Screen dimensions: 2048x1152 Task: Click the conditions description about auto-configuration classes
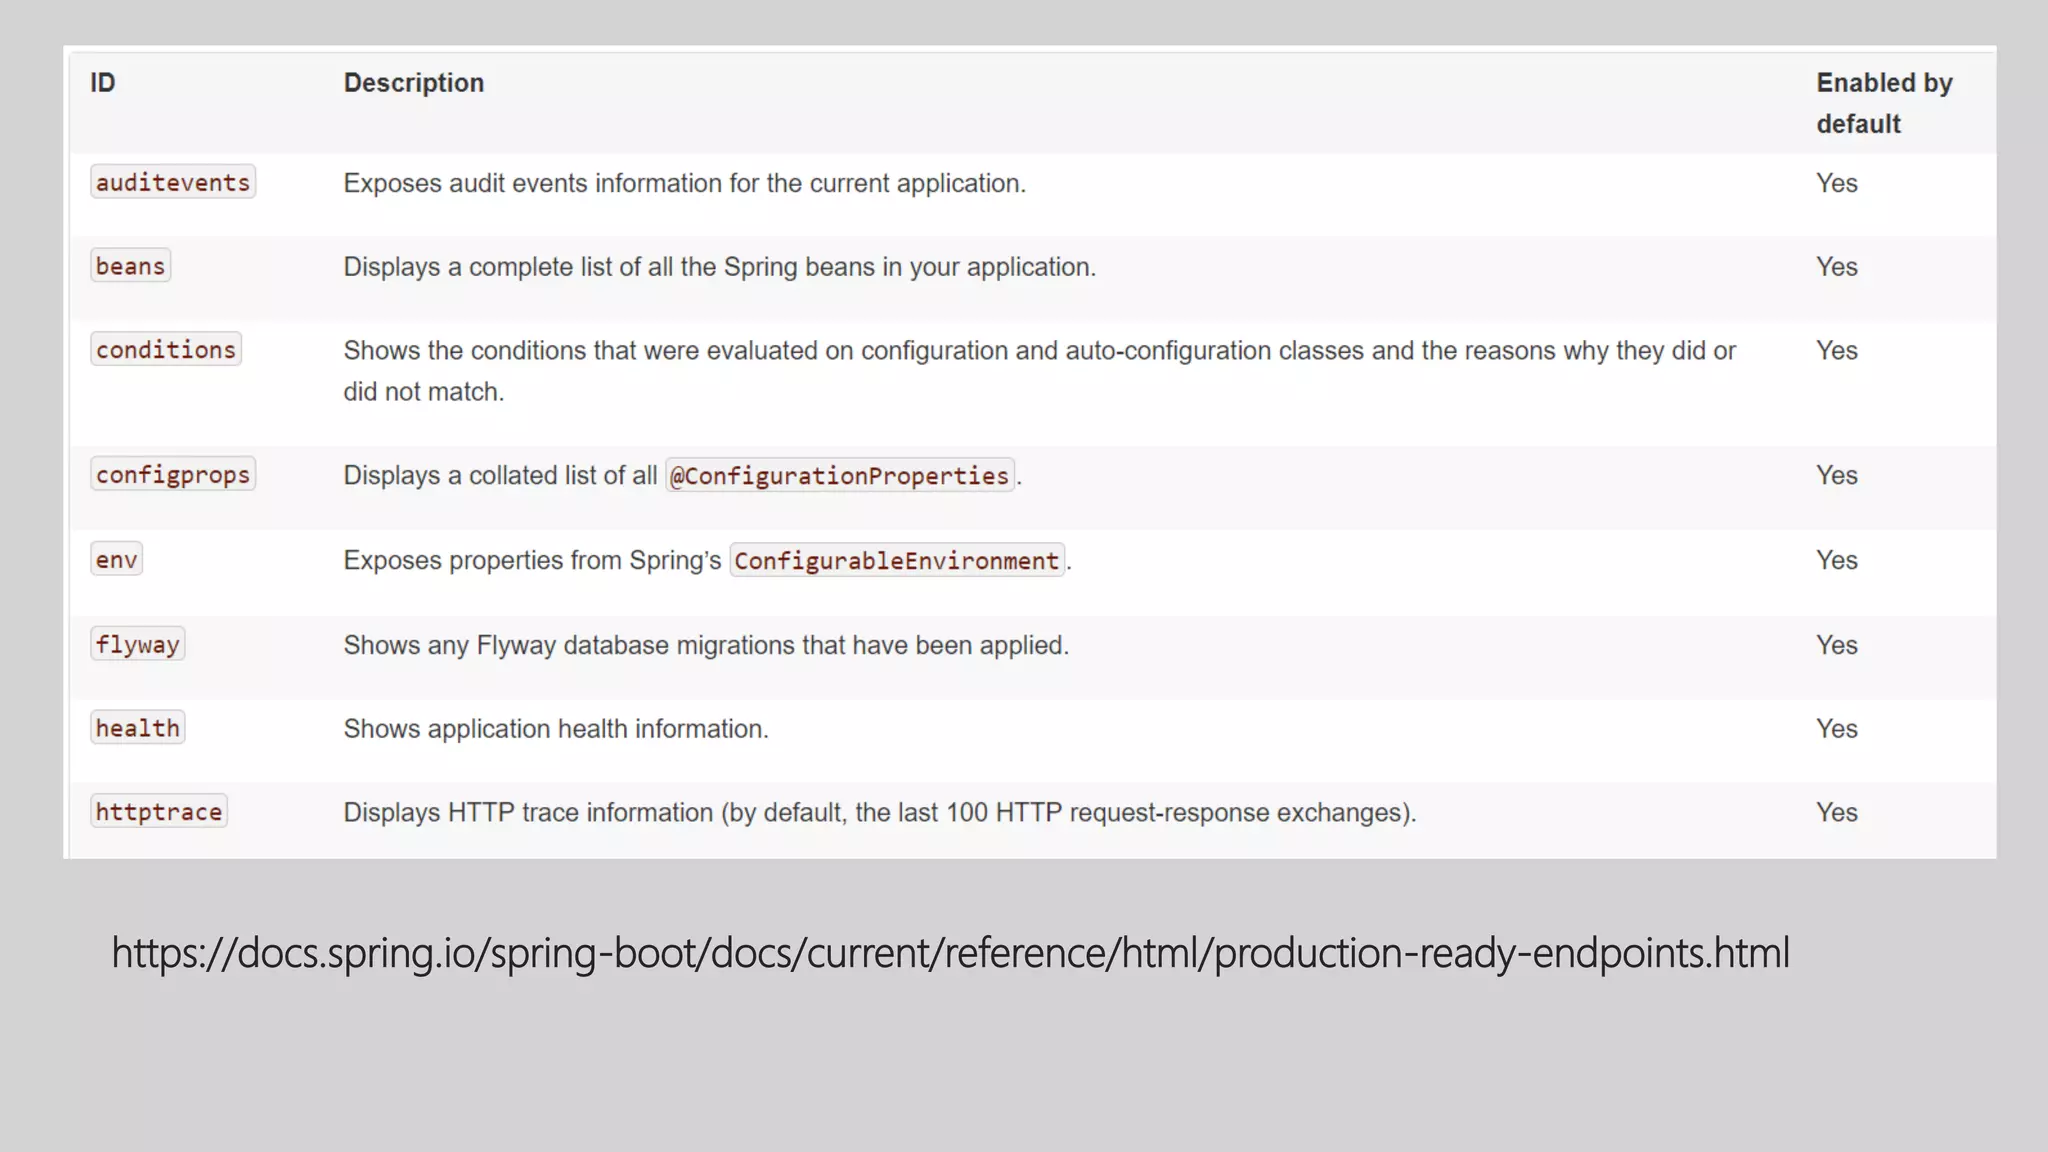pos(1040,371)
